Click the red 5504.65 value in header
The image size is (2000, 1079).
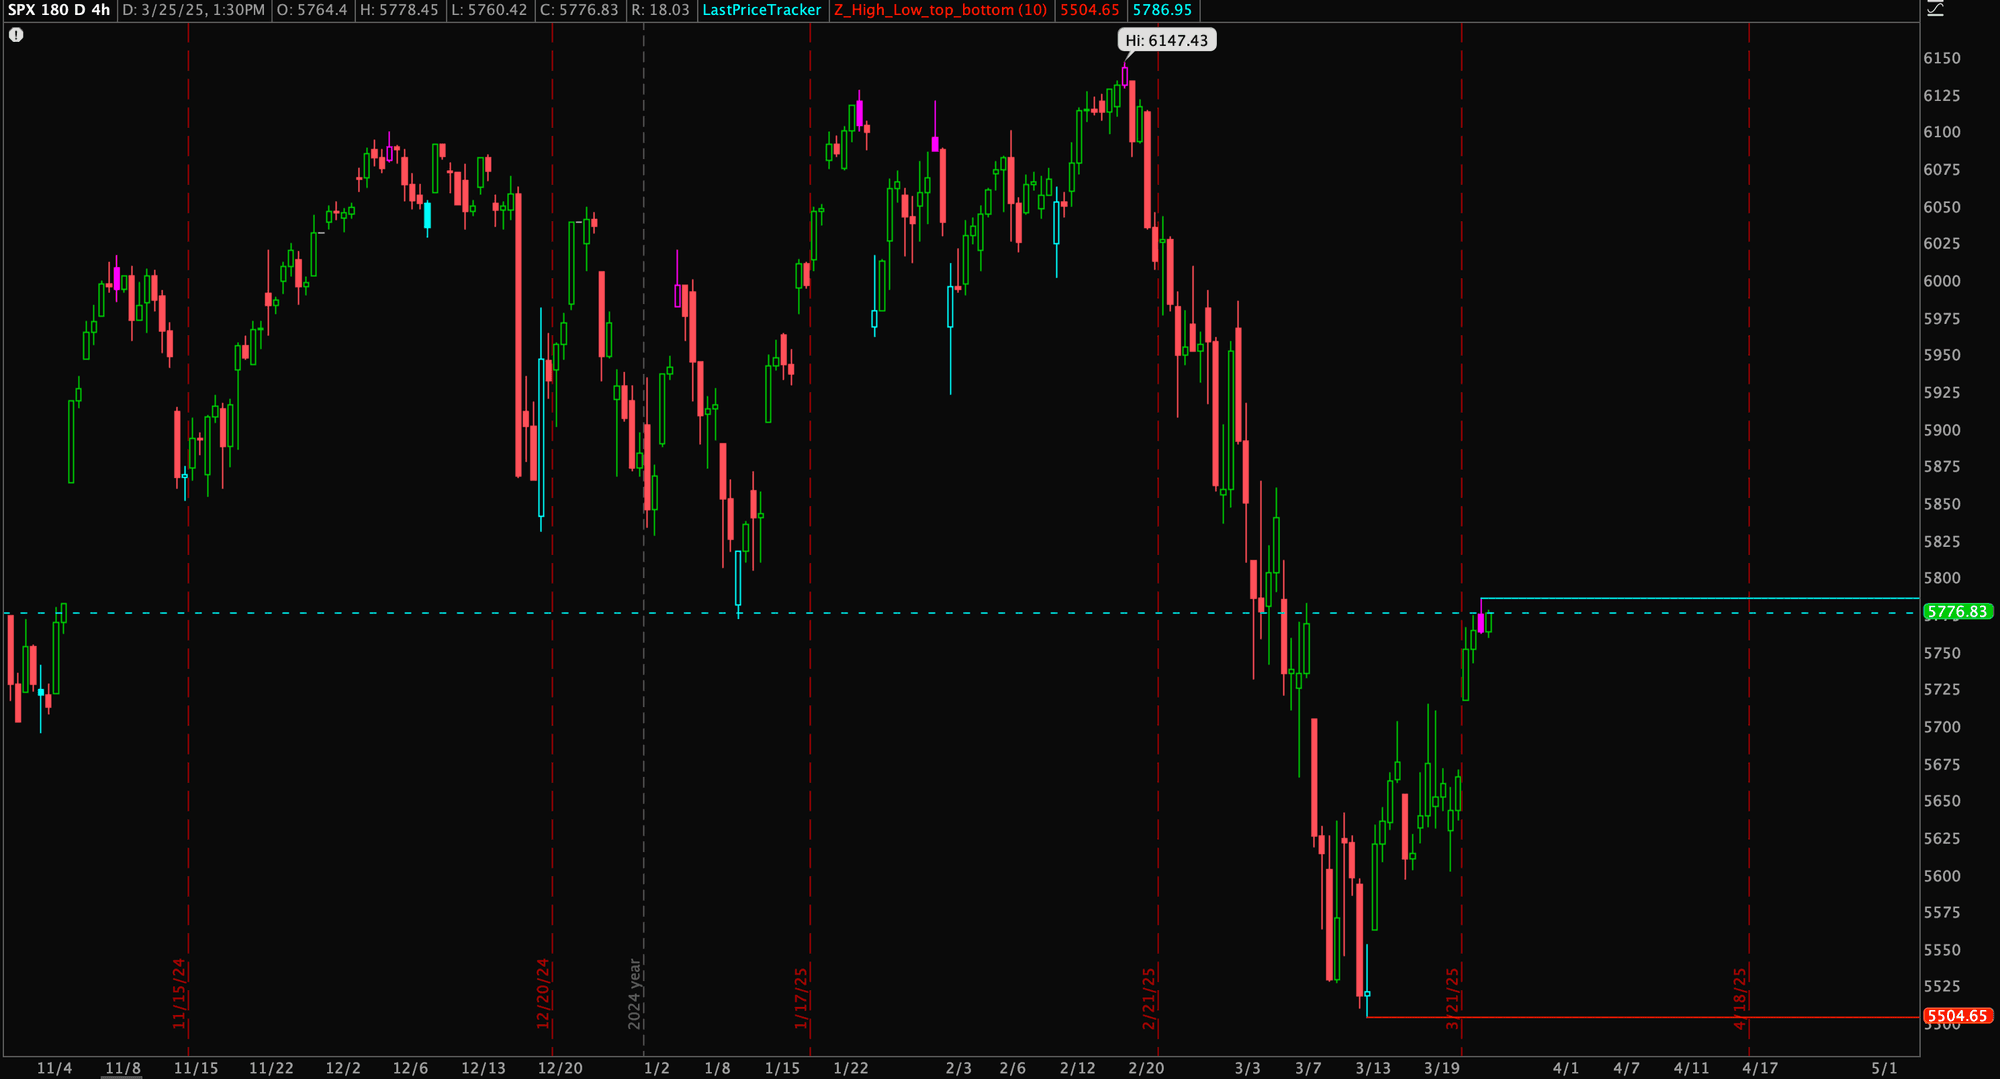[1090, 10]
